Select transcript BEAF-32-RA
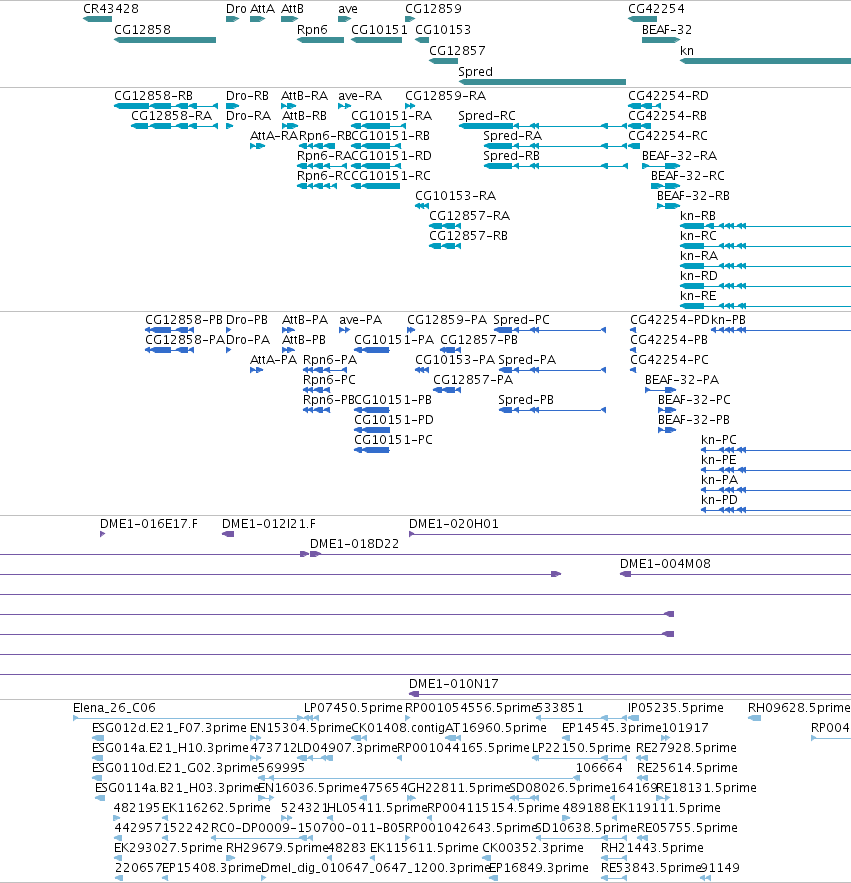Screen dimensions: 851x883 [661, 166]
